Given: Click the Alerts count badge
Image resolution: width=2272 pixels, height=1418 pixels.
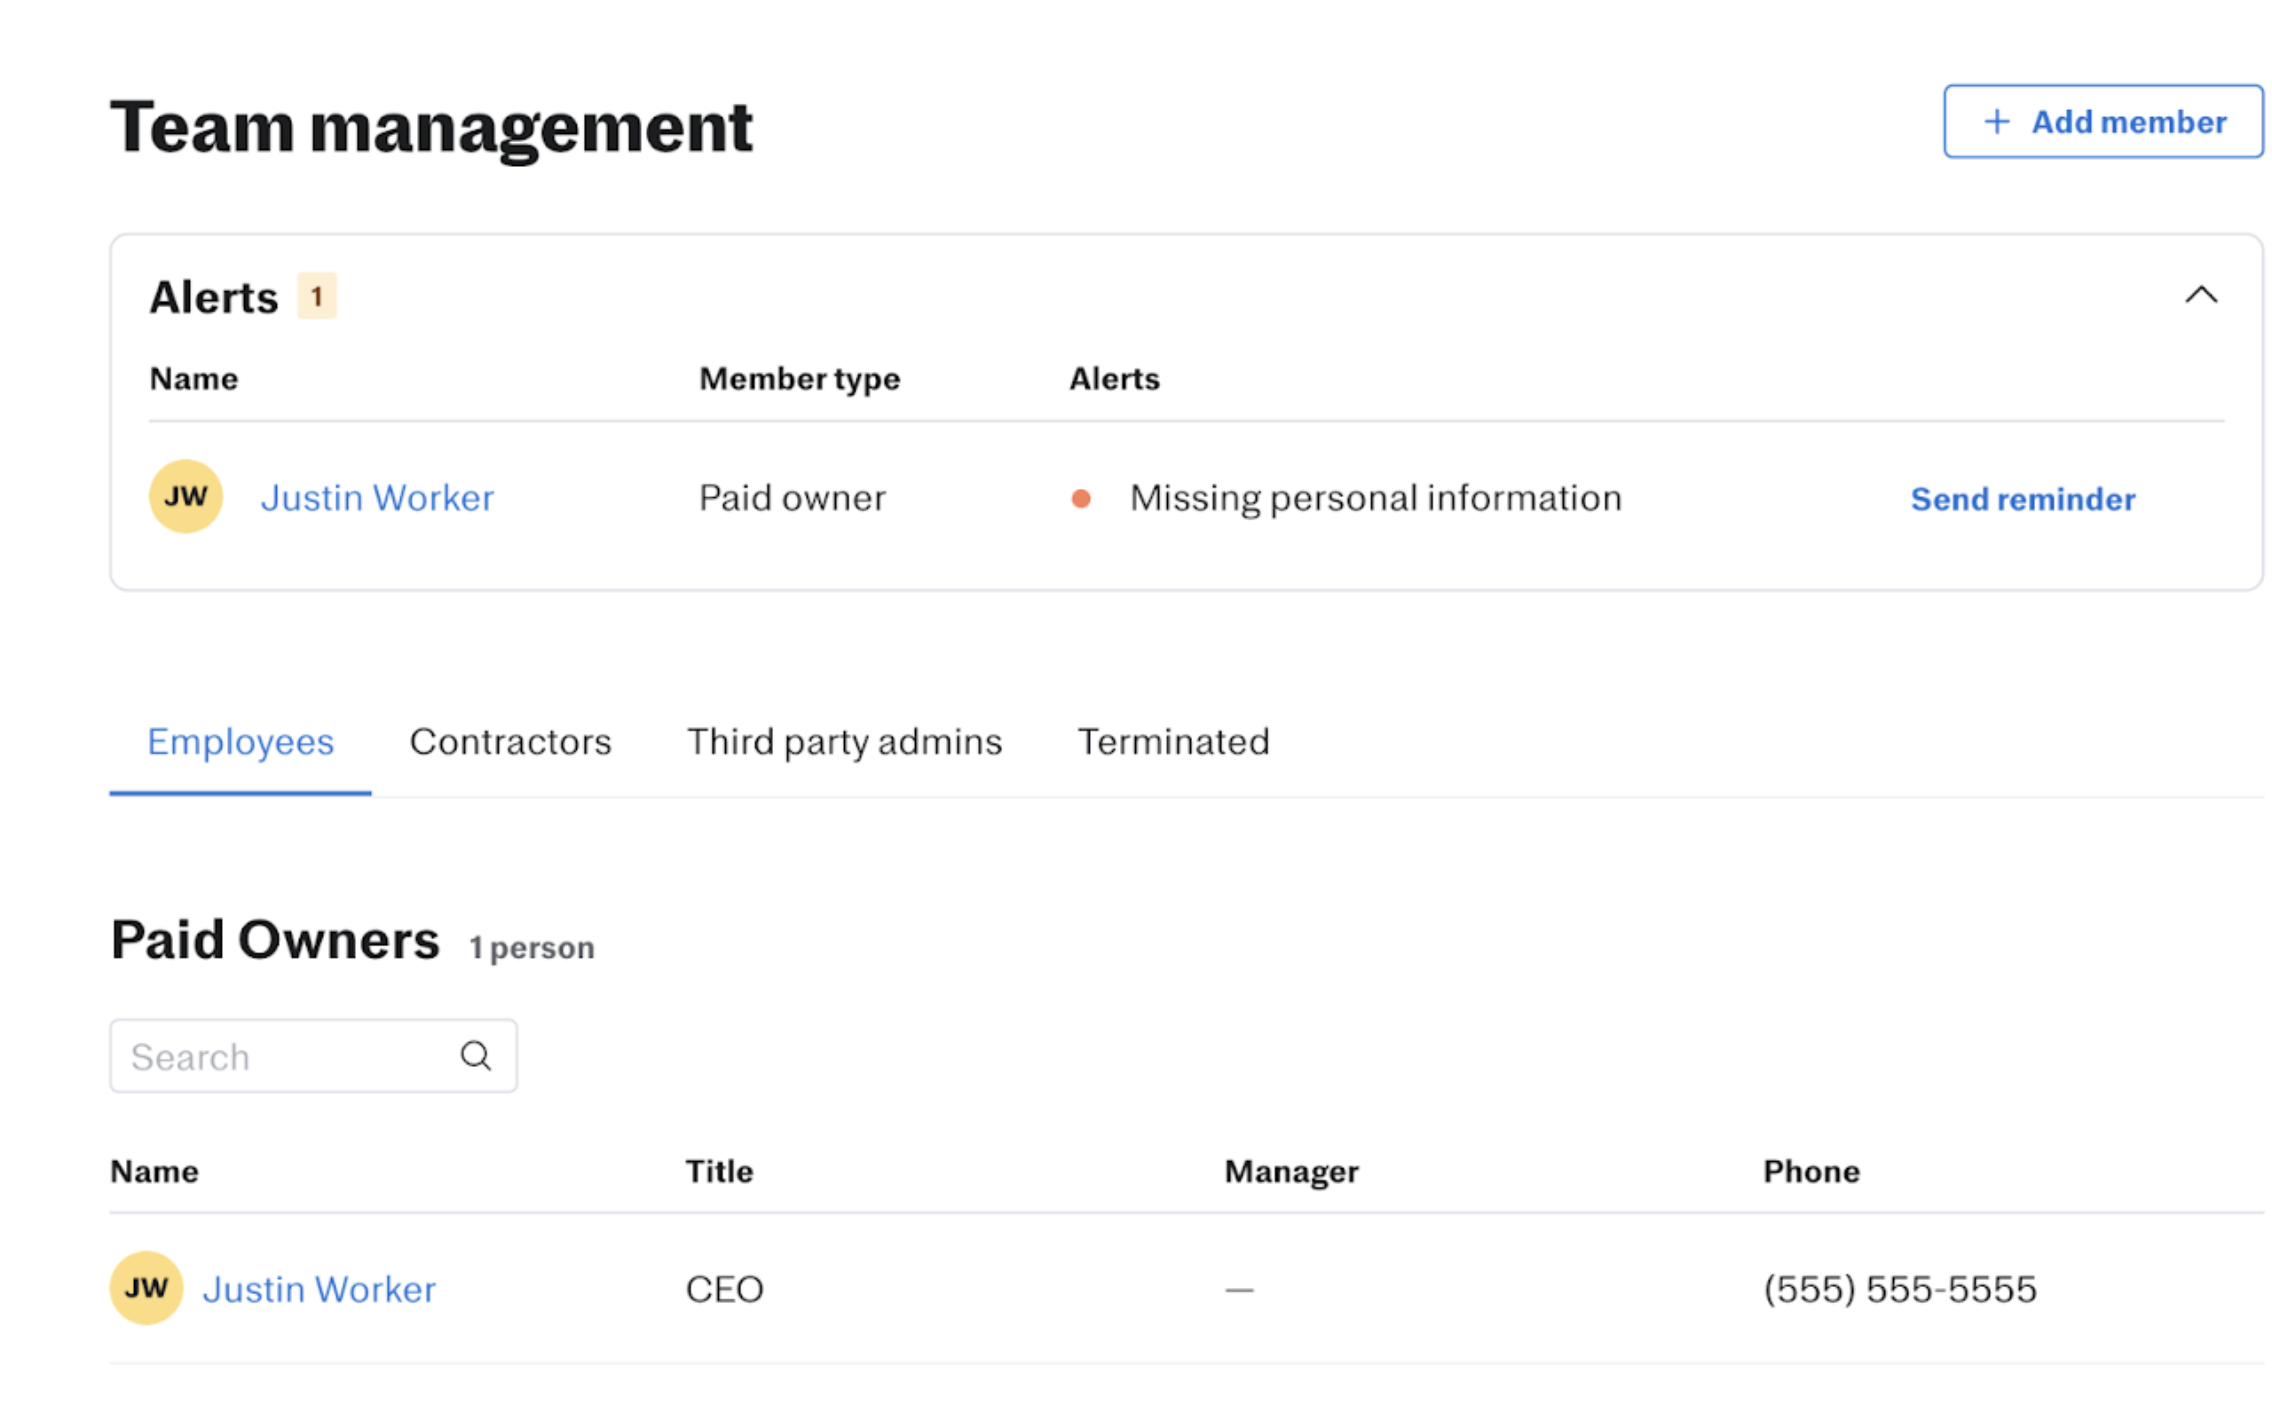Looking at the screenshot, I should pyautogui.click(x=316, y=297).
